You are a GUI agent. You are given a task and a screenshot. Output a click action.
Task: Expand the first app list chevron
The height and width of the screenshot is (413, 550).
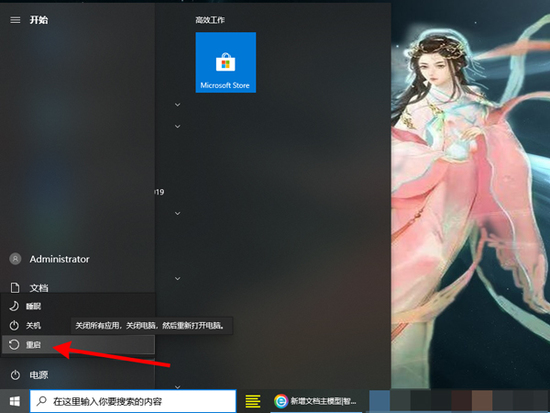(177, 105)
